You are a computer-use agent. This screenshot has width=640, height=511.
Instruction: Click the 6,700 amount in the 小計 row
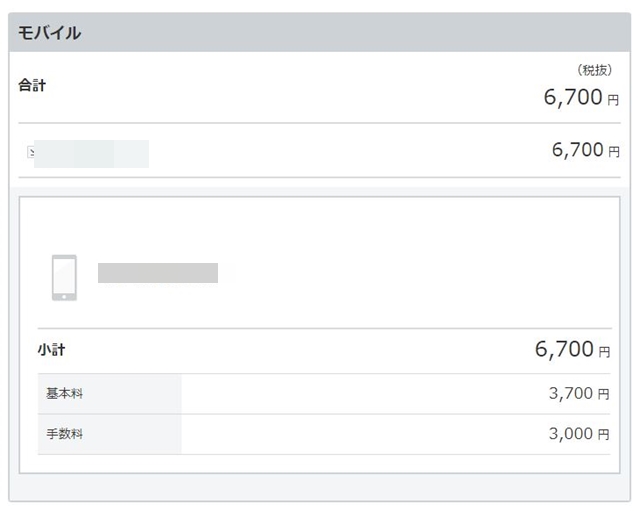point(564,349)
